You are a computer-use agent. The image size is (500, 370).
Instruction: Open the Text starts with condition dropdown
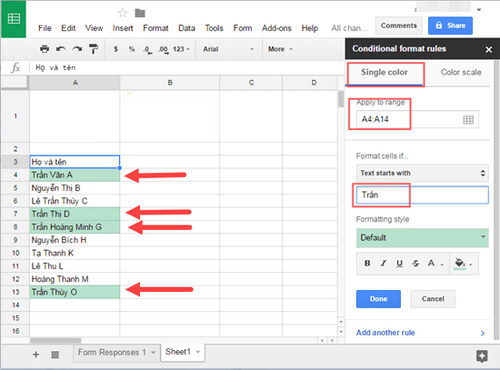(x=422, y=173)
